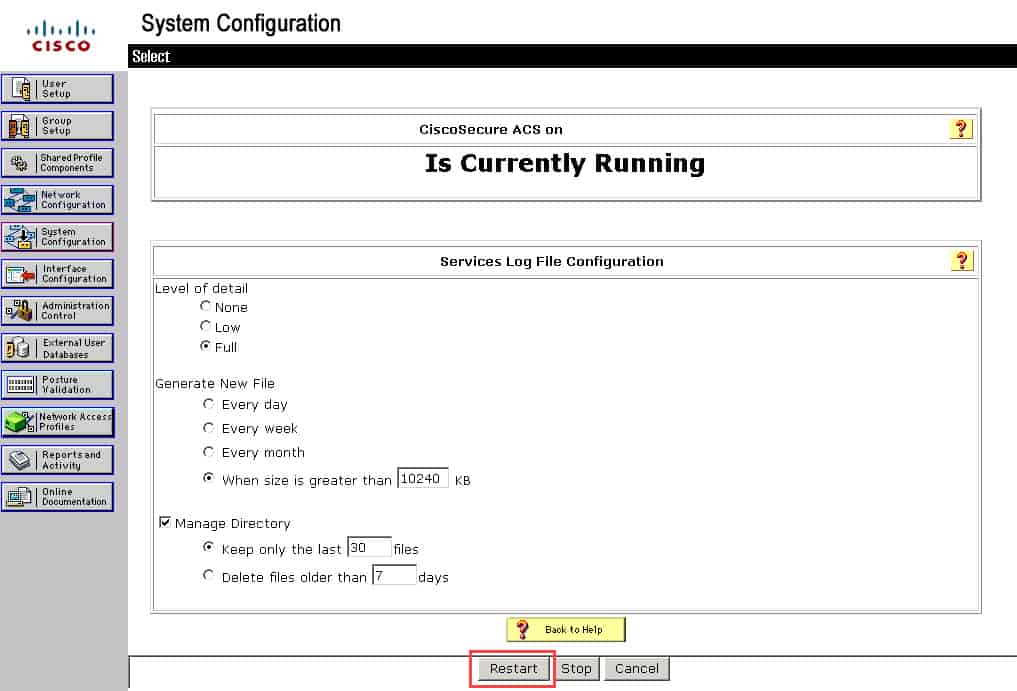This screenshot has width=1017, height=691.
Task: Select Low level of detail
Action: coord(206,327)
